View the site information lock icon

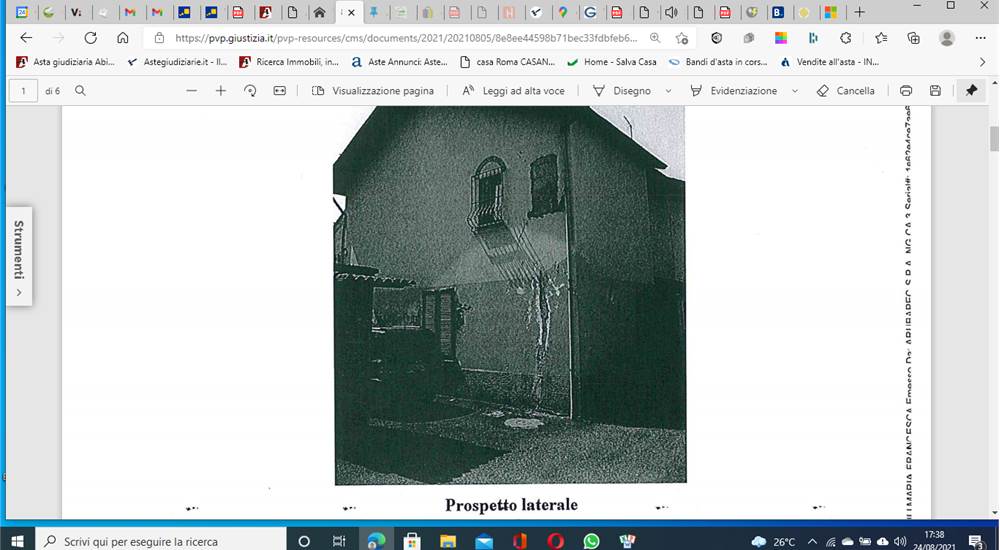(x=159, y=38)
